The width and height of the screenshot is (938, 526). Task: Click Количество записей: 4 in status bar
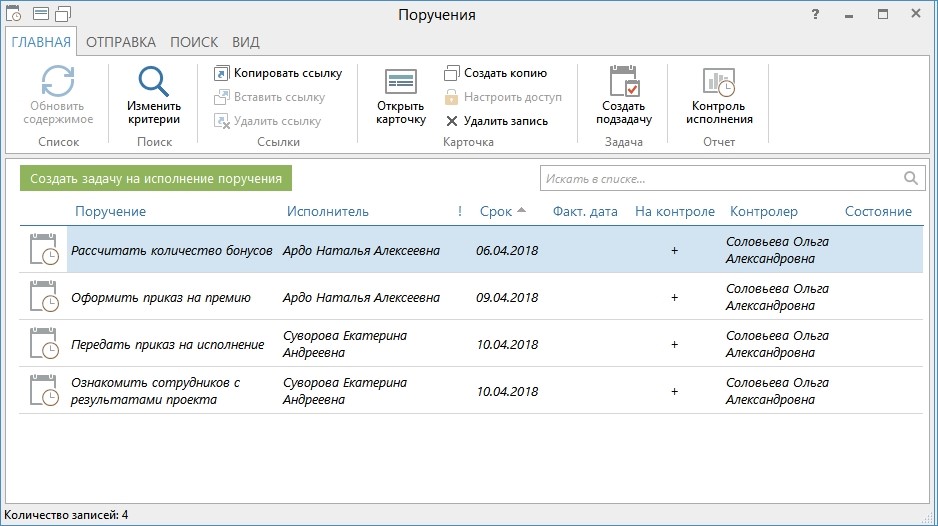tap(66, 515)
